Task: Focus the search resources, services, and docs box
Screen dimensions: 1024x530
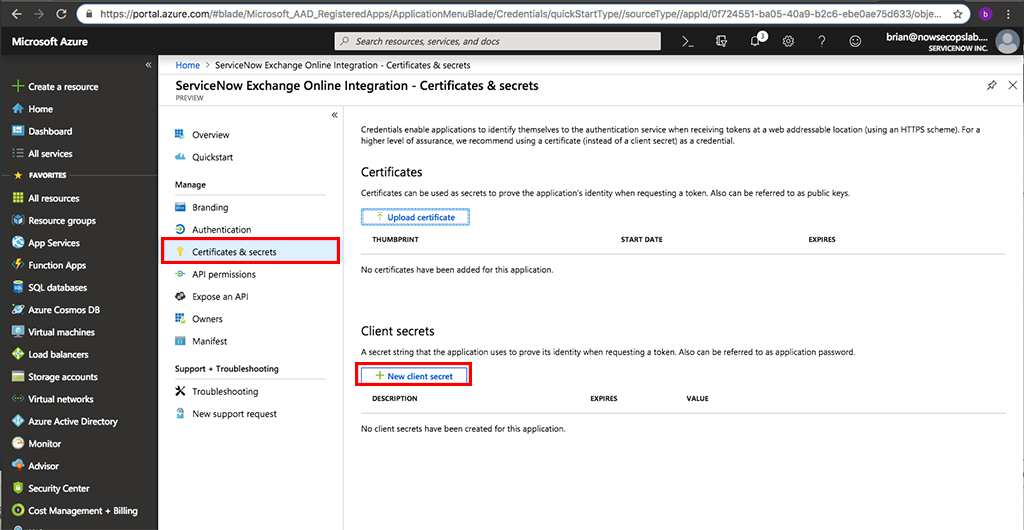Action: coord(498,41)
